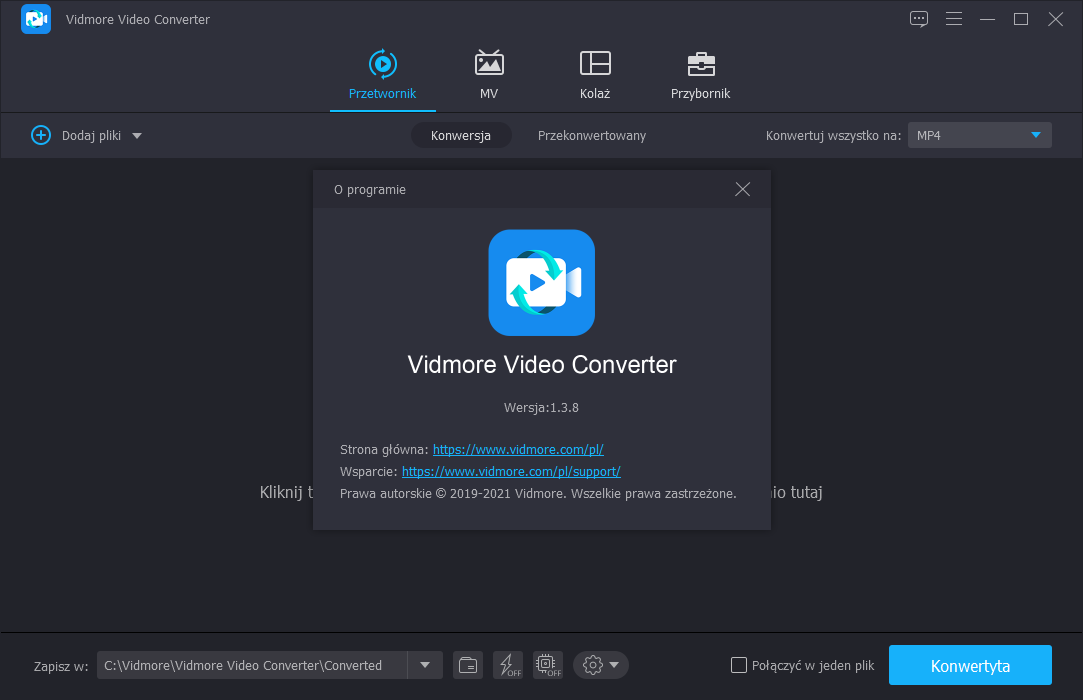Click the Vidmore logo in the About dialog
This screenshot has height=700, width=1083.
pos(542,283)
